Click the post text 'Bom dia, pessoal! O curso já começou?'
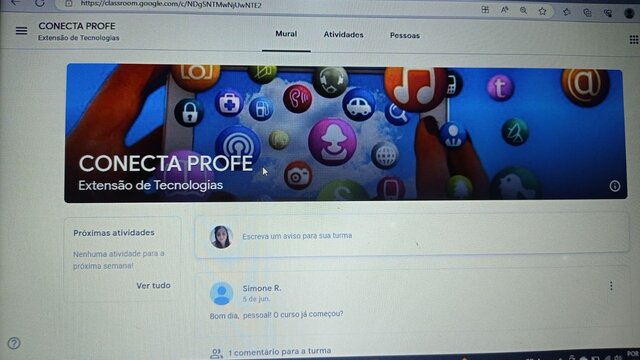 tap(276, 315)
